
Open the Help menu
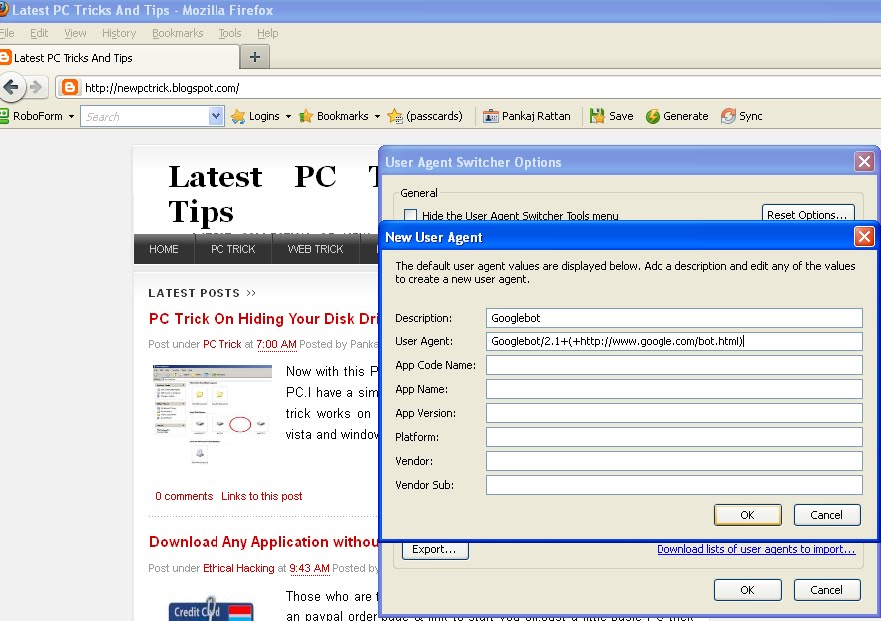pos(267,33)
